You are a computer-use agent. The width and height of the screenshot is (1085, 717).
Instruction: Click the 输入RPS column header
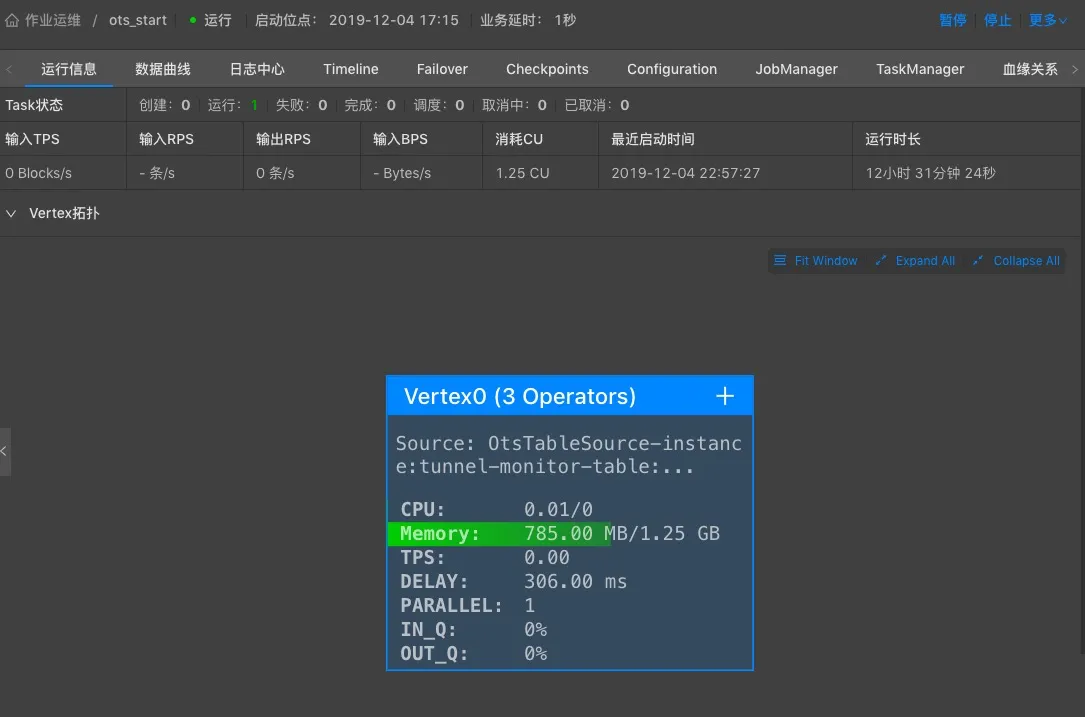pyautogui.click(x=166, y=139)
